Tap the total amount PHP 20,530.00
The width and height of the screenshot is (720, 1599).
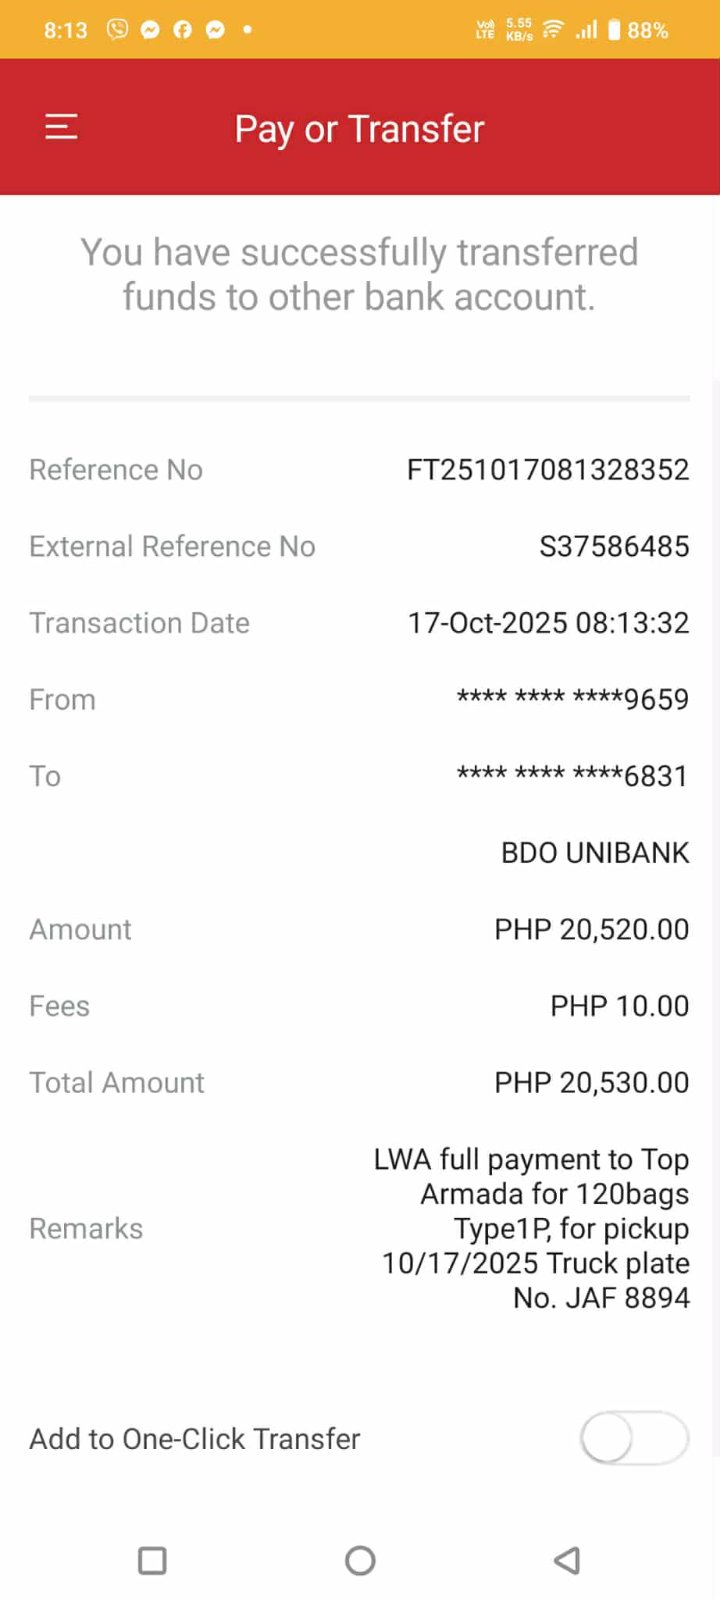[x=591, y=1083]
